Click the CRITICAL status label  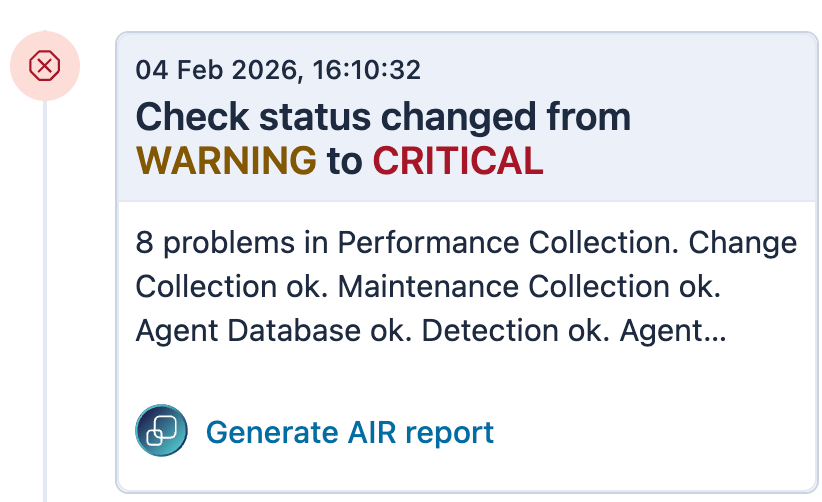point(458,160)
